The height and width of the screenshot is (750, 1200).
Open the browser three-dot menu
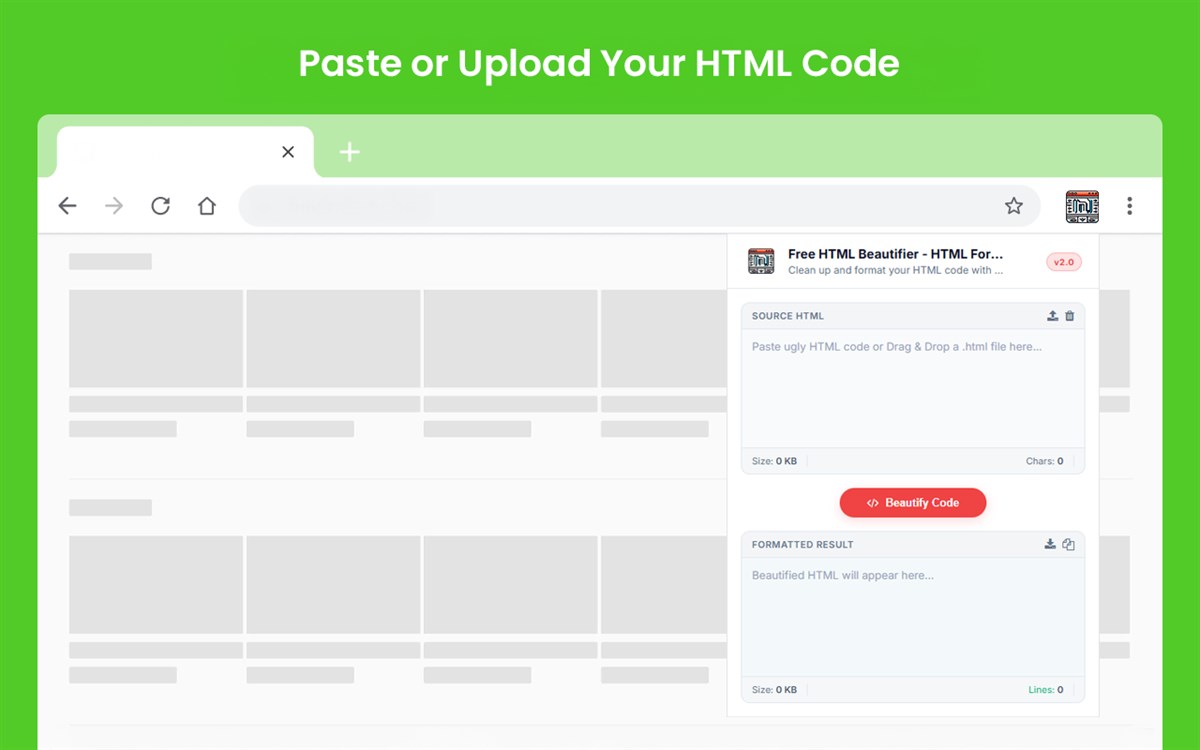click(x=1129, y=206)
